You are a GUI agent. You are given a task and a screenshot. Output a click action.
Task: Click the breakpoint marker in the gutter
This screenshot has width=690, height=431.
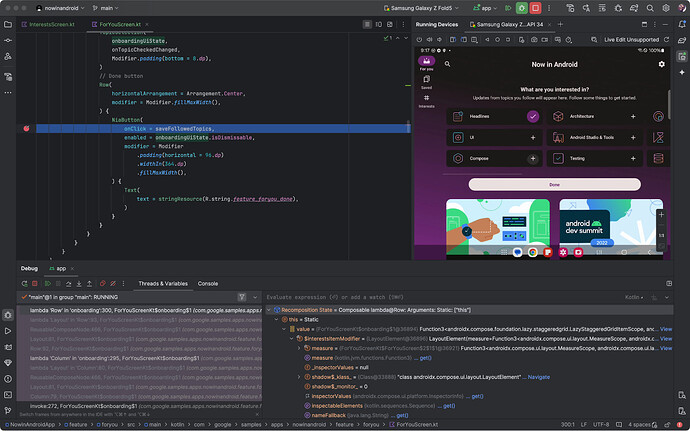click(26, 129)
